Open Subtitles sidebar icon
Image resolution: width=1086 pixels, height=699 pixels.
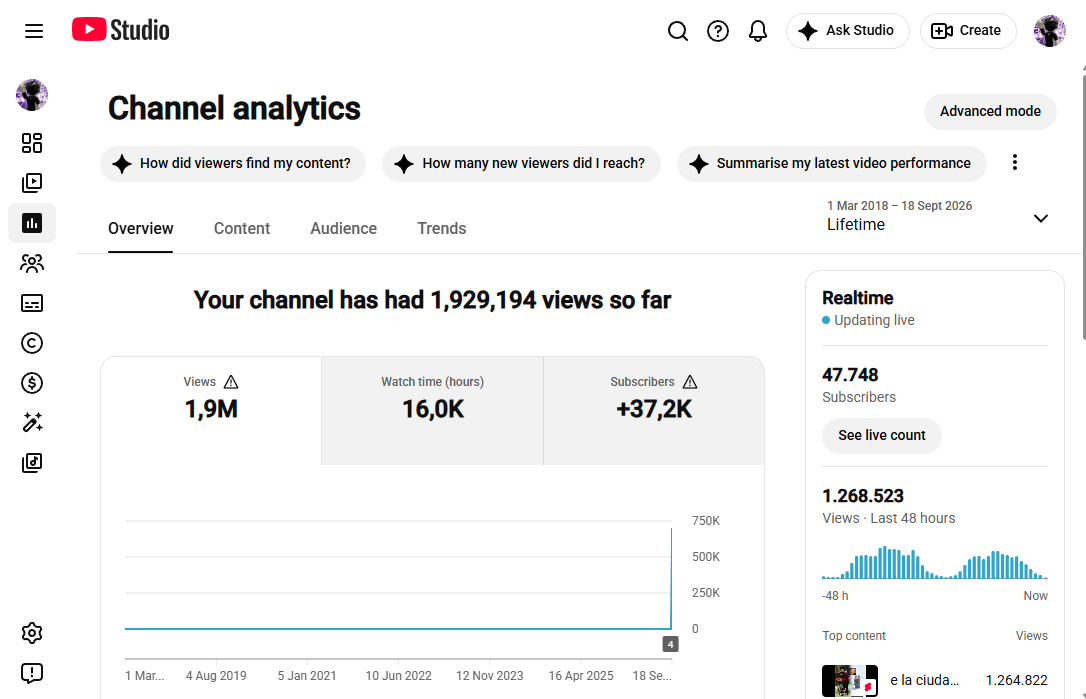click(32, 303)
